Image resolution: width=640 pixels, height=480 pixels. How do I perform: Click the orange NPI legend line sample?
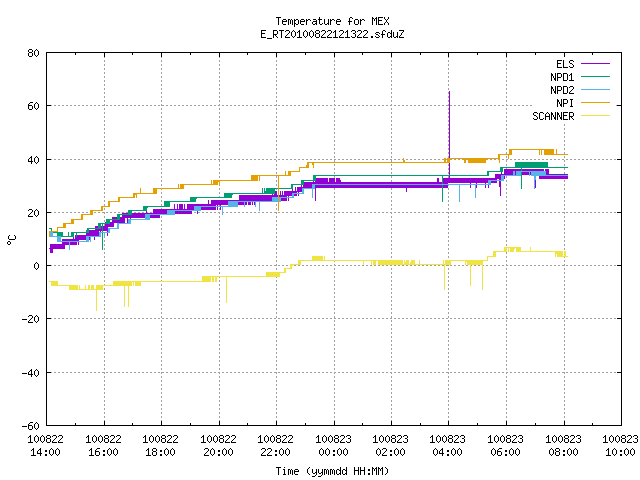[x=595, y=103]
